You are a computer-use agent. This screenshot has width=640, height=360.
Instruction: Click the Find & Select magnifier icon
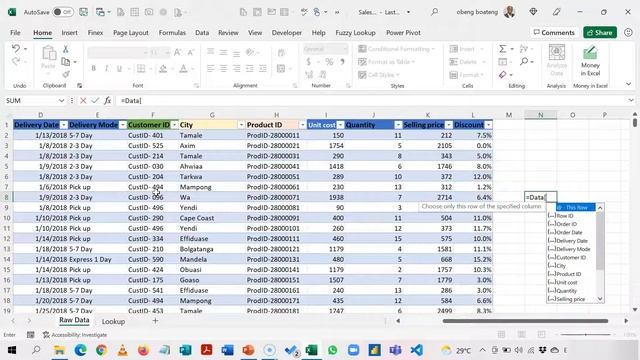click(524, 62)
